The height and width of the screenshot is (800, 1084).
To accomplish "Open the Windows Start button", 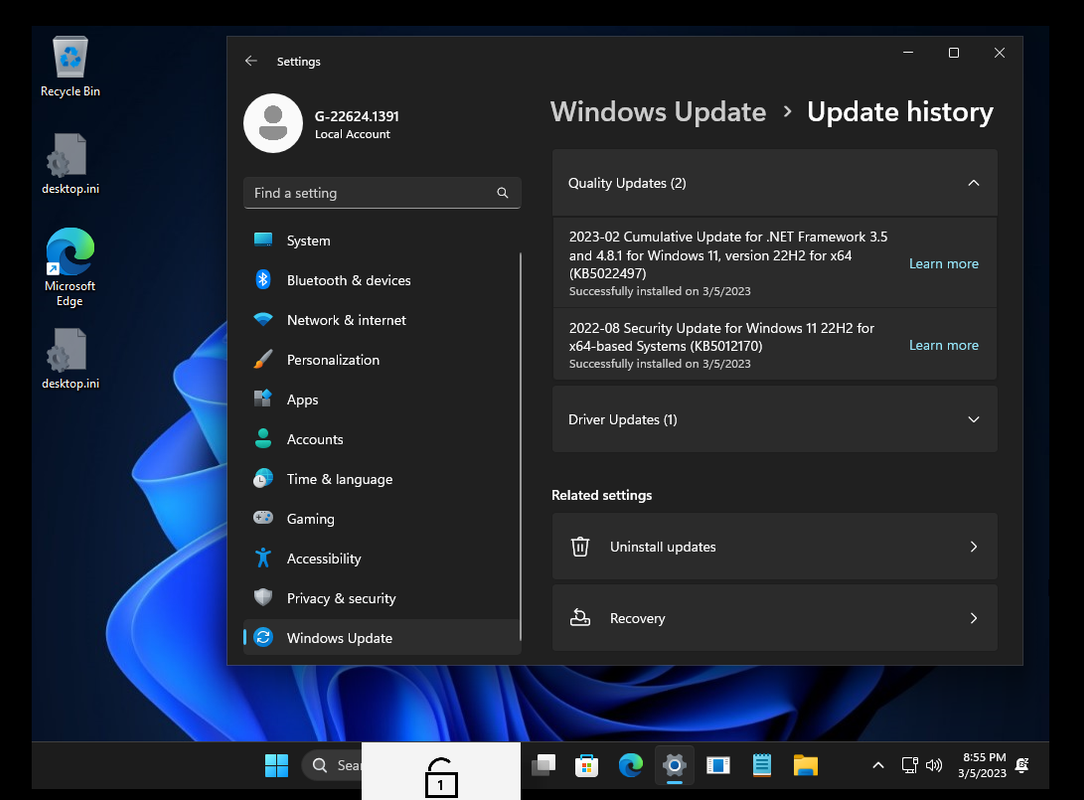I will (277, 765).
